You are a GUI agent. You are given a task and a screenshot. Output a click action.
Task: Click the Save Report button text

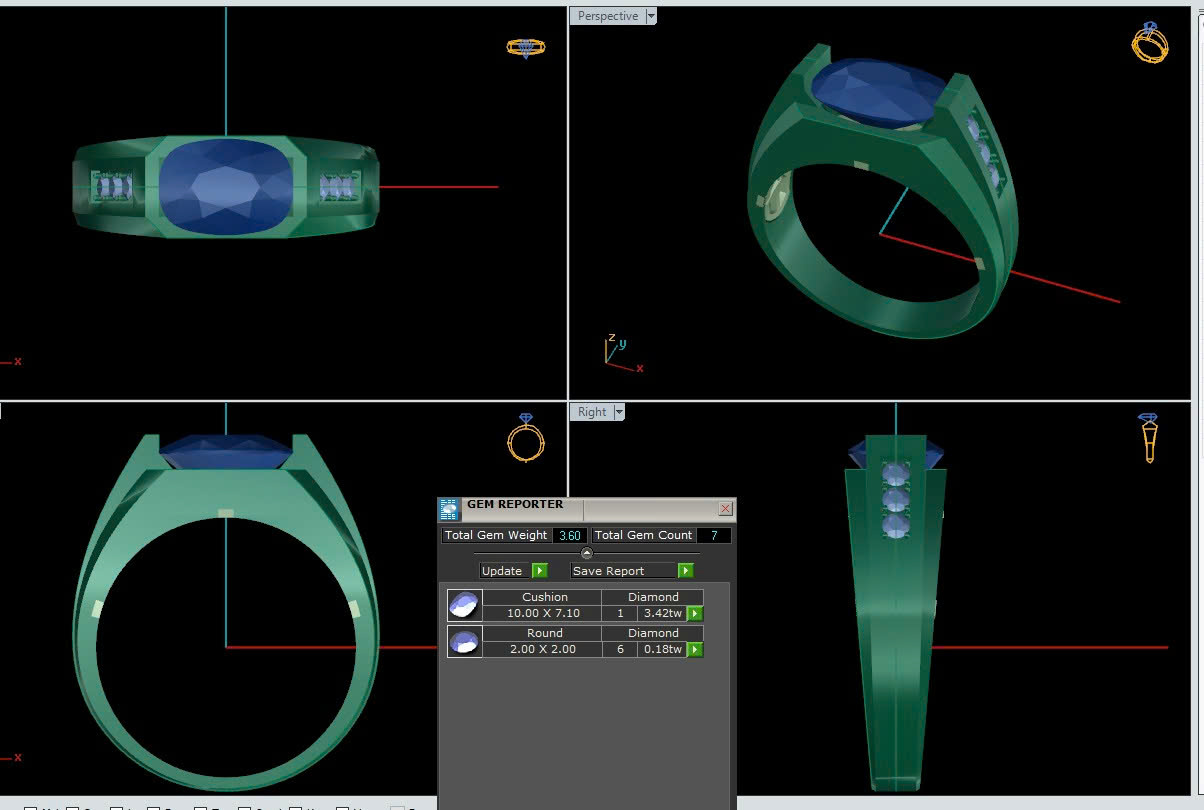tap(608, 571)
